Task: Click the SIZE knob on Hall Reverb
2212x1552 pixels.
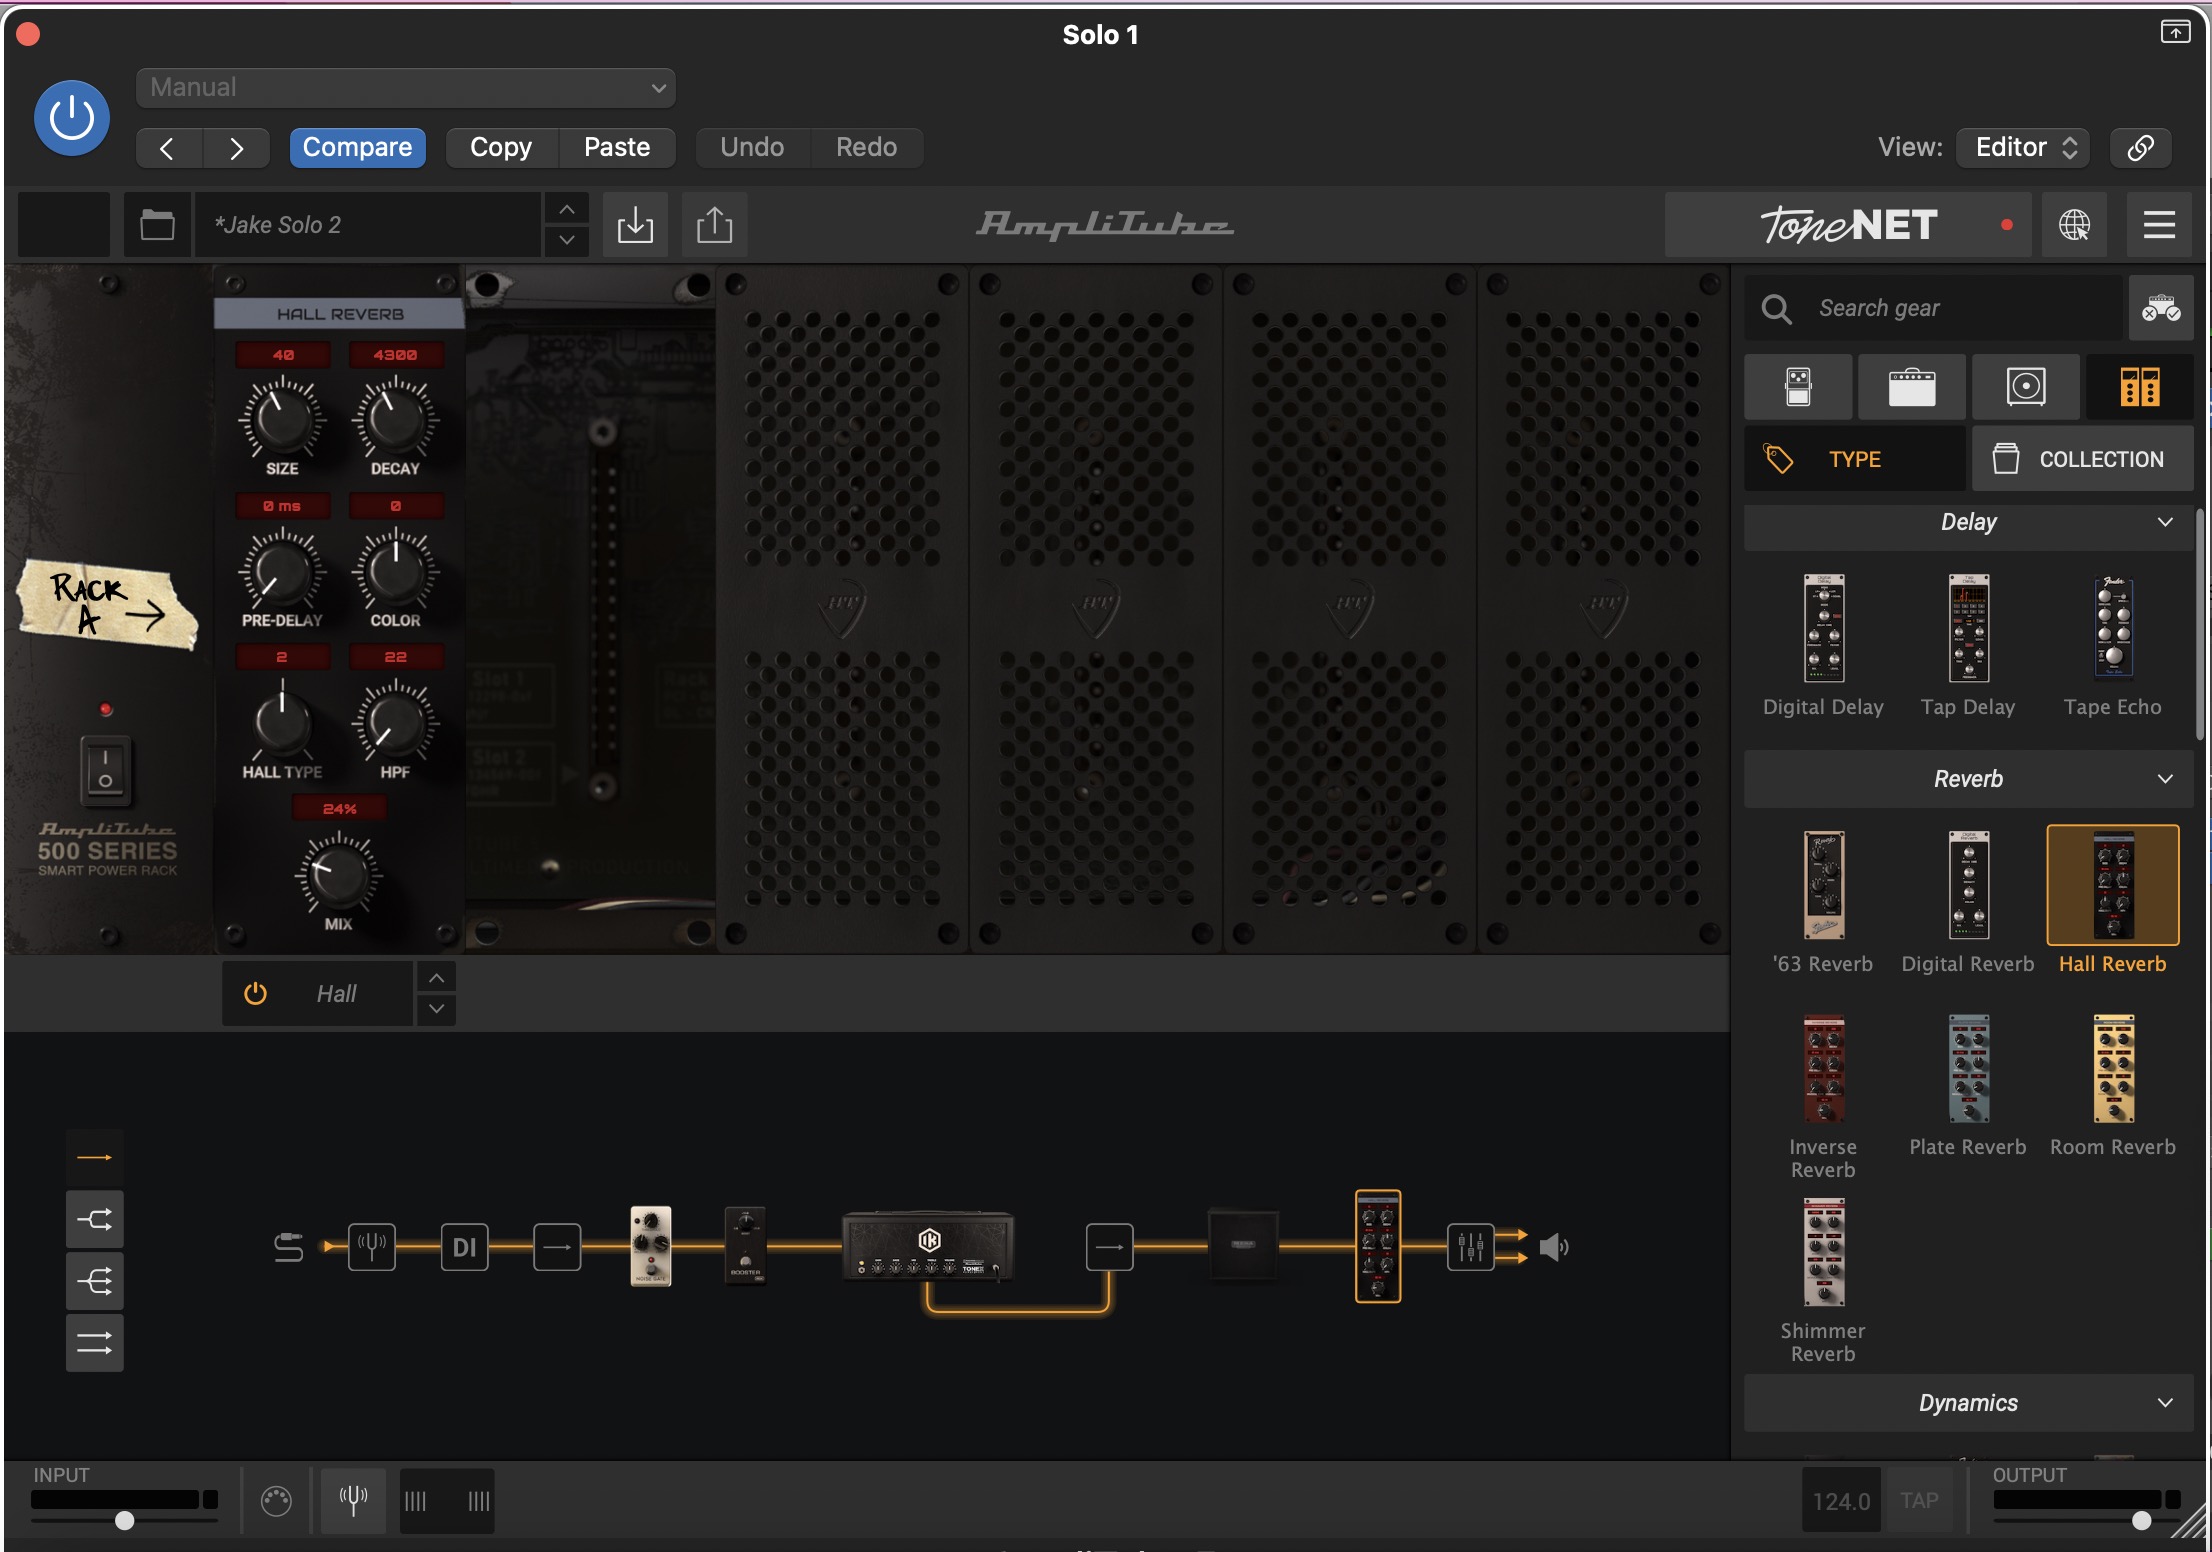Action: pos(282,418)
